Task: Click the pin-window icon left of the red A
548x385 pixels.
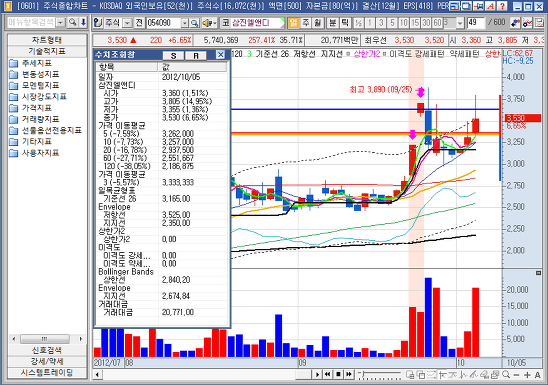Action: point(479,6)
